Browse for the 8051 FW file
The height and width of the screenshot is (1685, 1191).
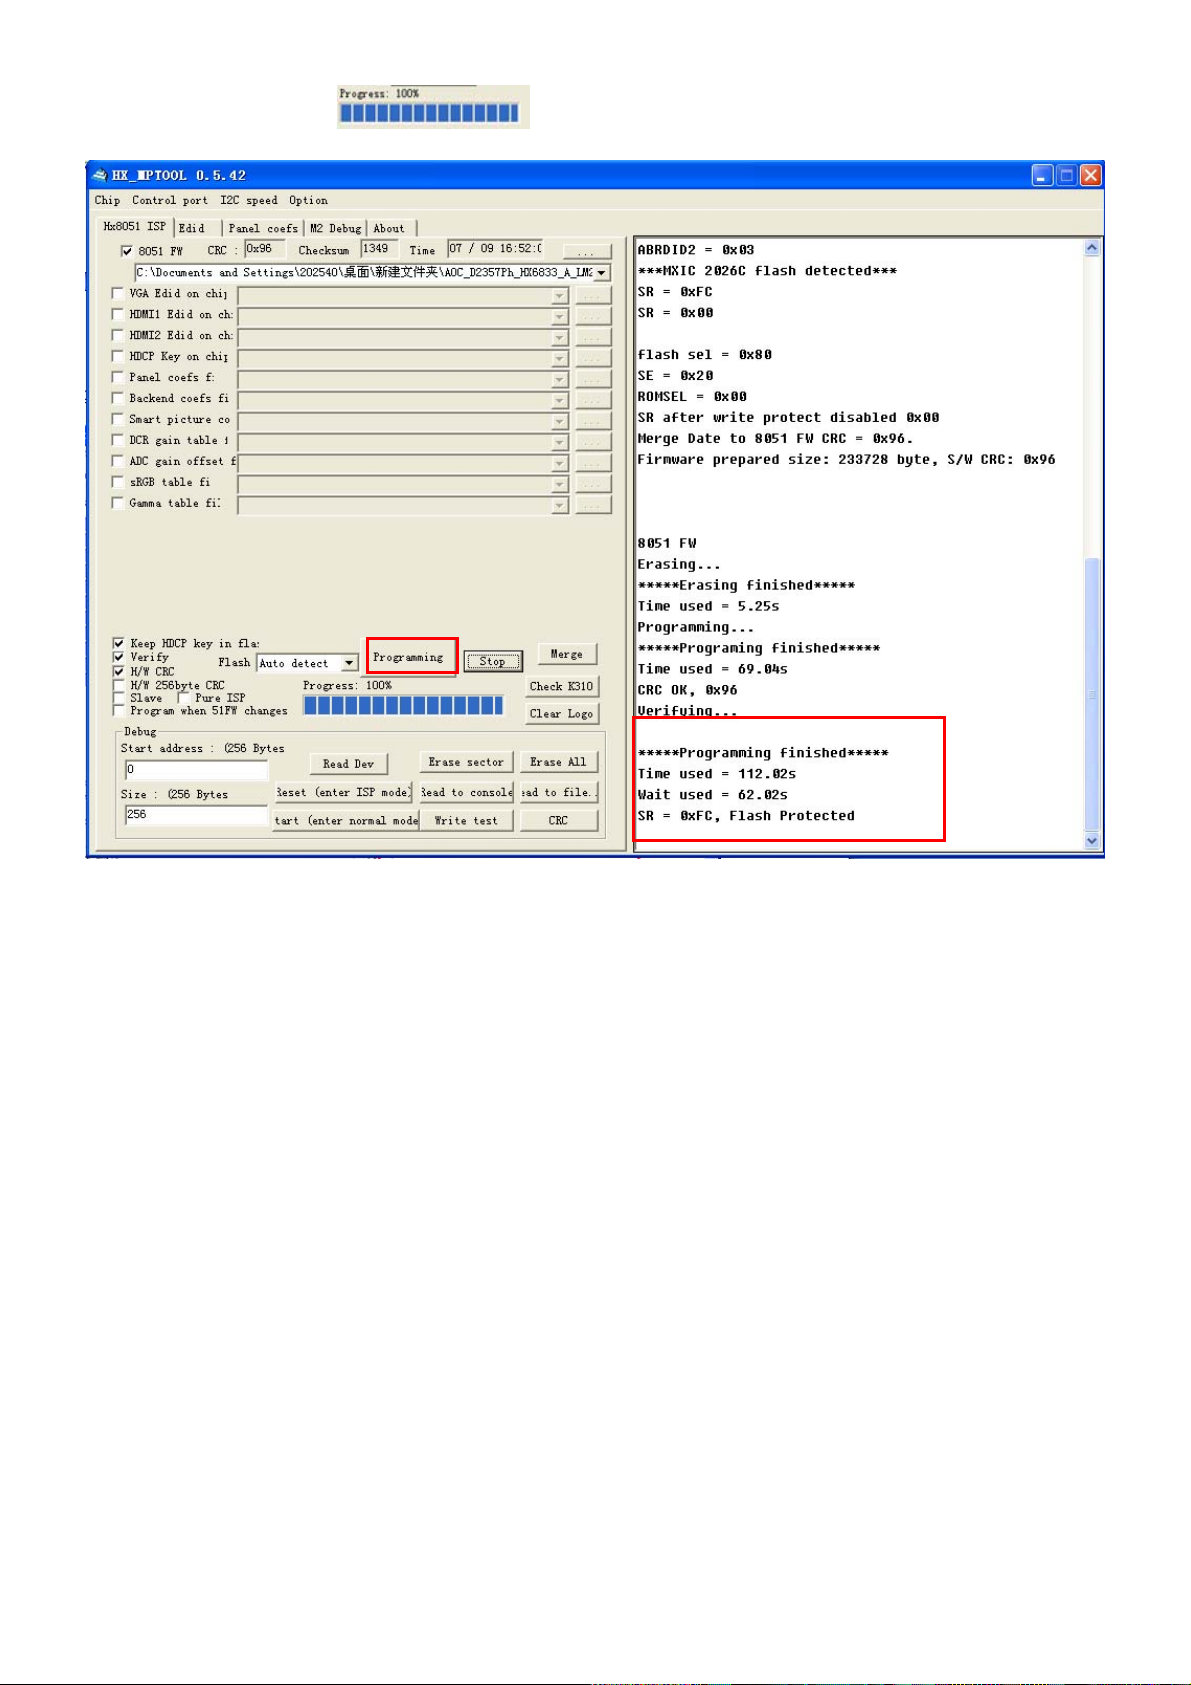[x=587, y=251]
